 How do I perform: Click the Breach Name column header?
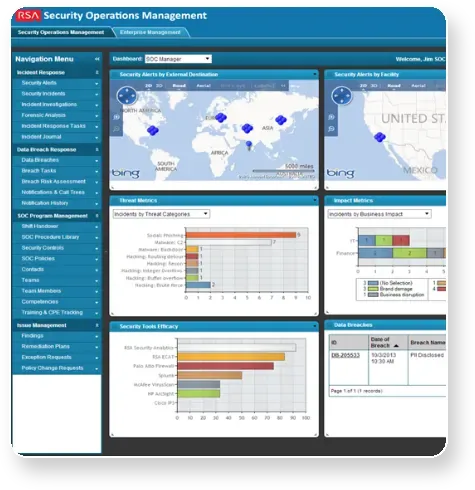pos(427,343)
